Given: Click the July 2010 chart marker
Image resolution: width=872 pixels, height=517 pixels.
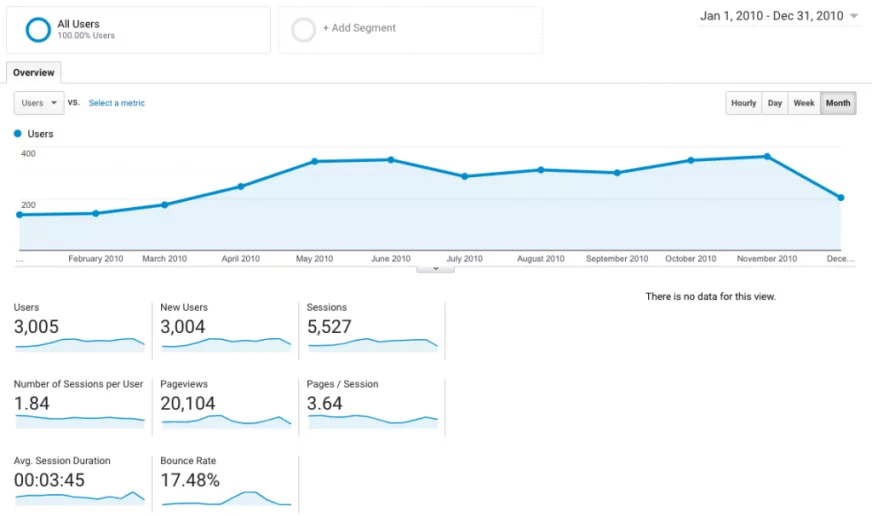Looking at the screenshot, I should pyautogui.click(x=465, y=176).
